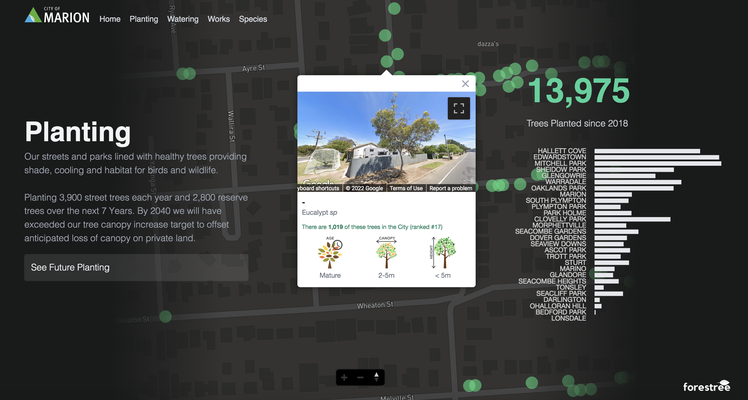748x400 pixels.
Task: Open Google Terms of Use link
Action: coord(406,188)
